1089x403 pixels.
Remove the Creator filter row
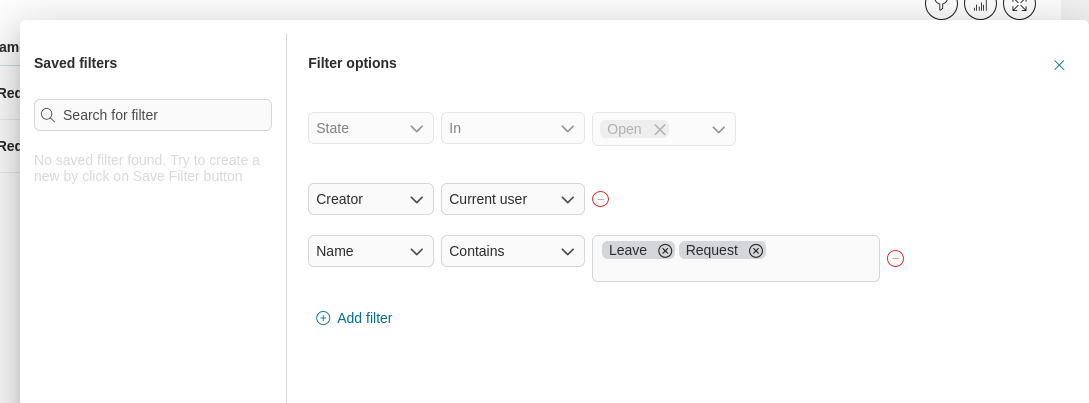[x=601, y=199]
